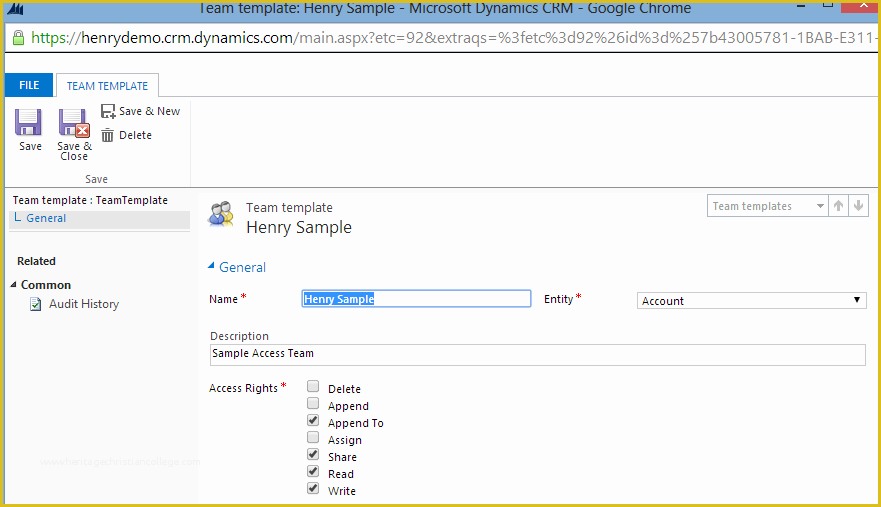Click the Dynamics CRM window logo icon
Screen dimensions: 881x507
pyautogui.click(x=15, y=8)
